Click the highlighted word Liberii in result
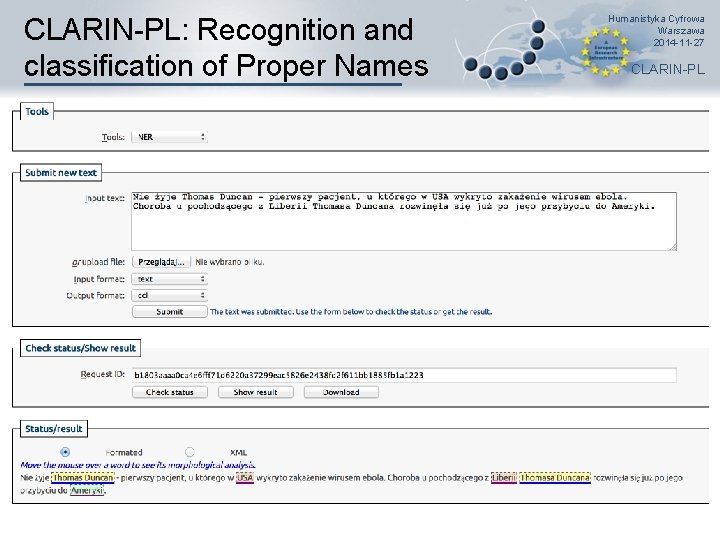This screenshot has height=540, width=720. tap(504, 478)
